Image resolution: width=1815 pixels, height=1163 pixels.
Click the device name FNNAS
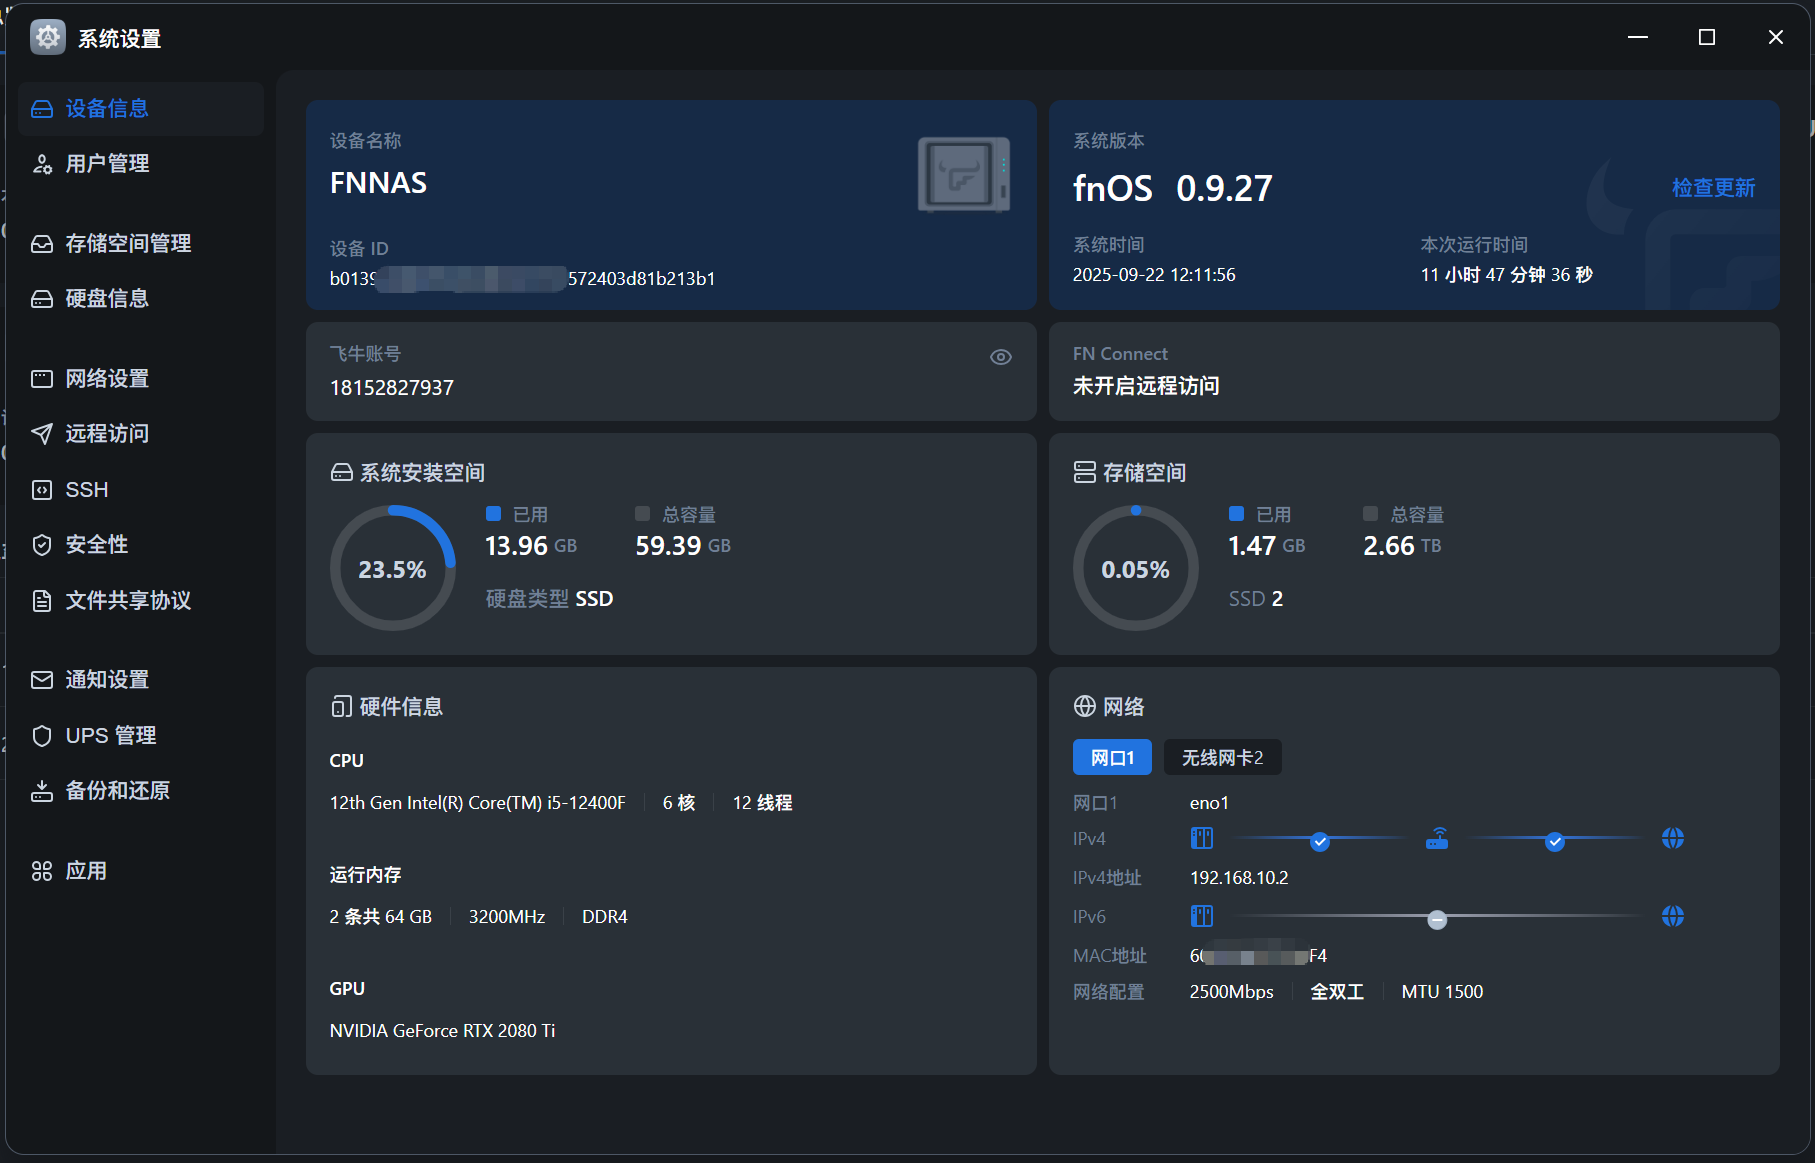(x=378, y=183)
